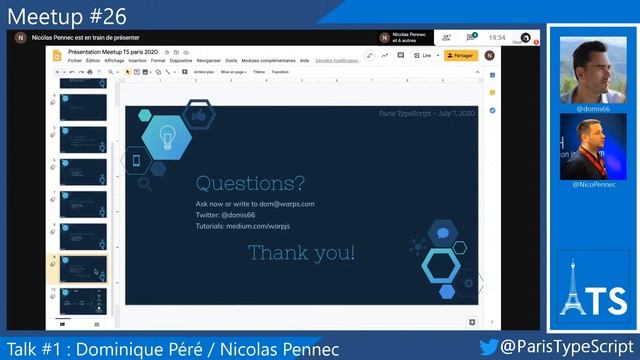Show Meet participants list icon
The image size is (640, 360).
pos(447,38)
